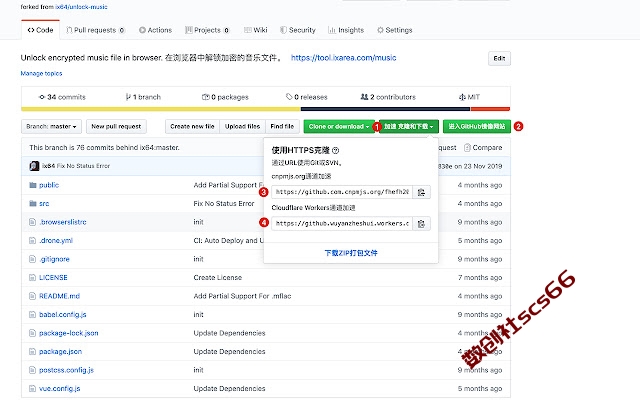
Task: Select the Cloudflare Workers URL field
Action: click(342, 223)
